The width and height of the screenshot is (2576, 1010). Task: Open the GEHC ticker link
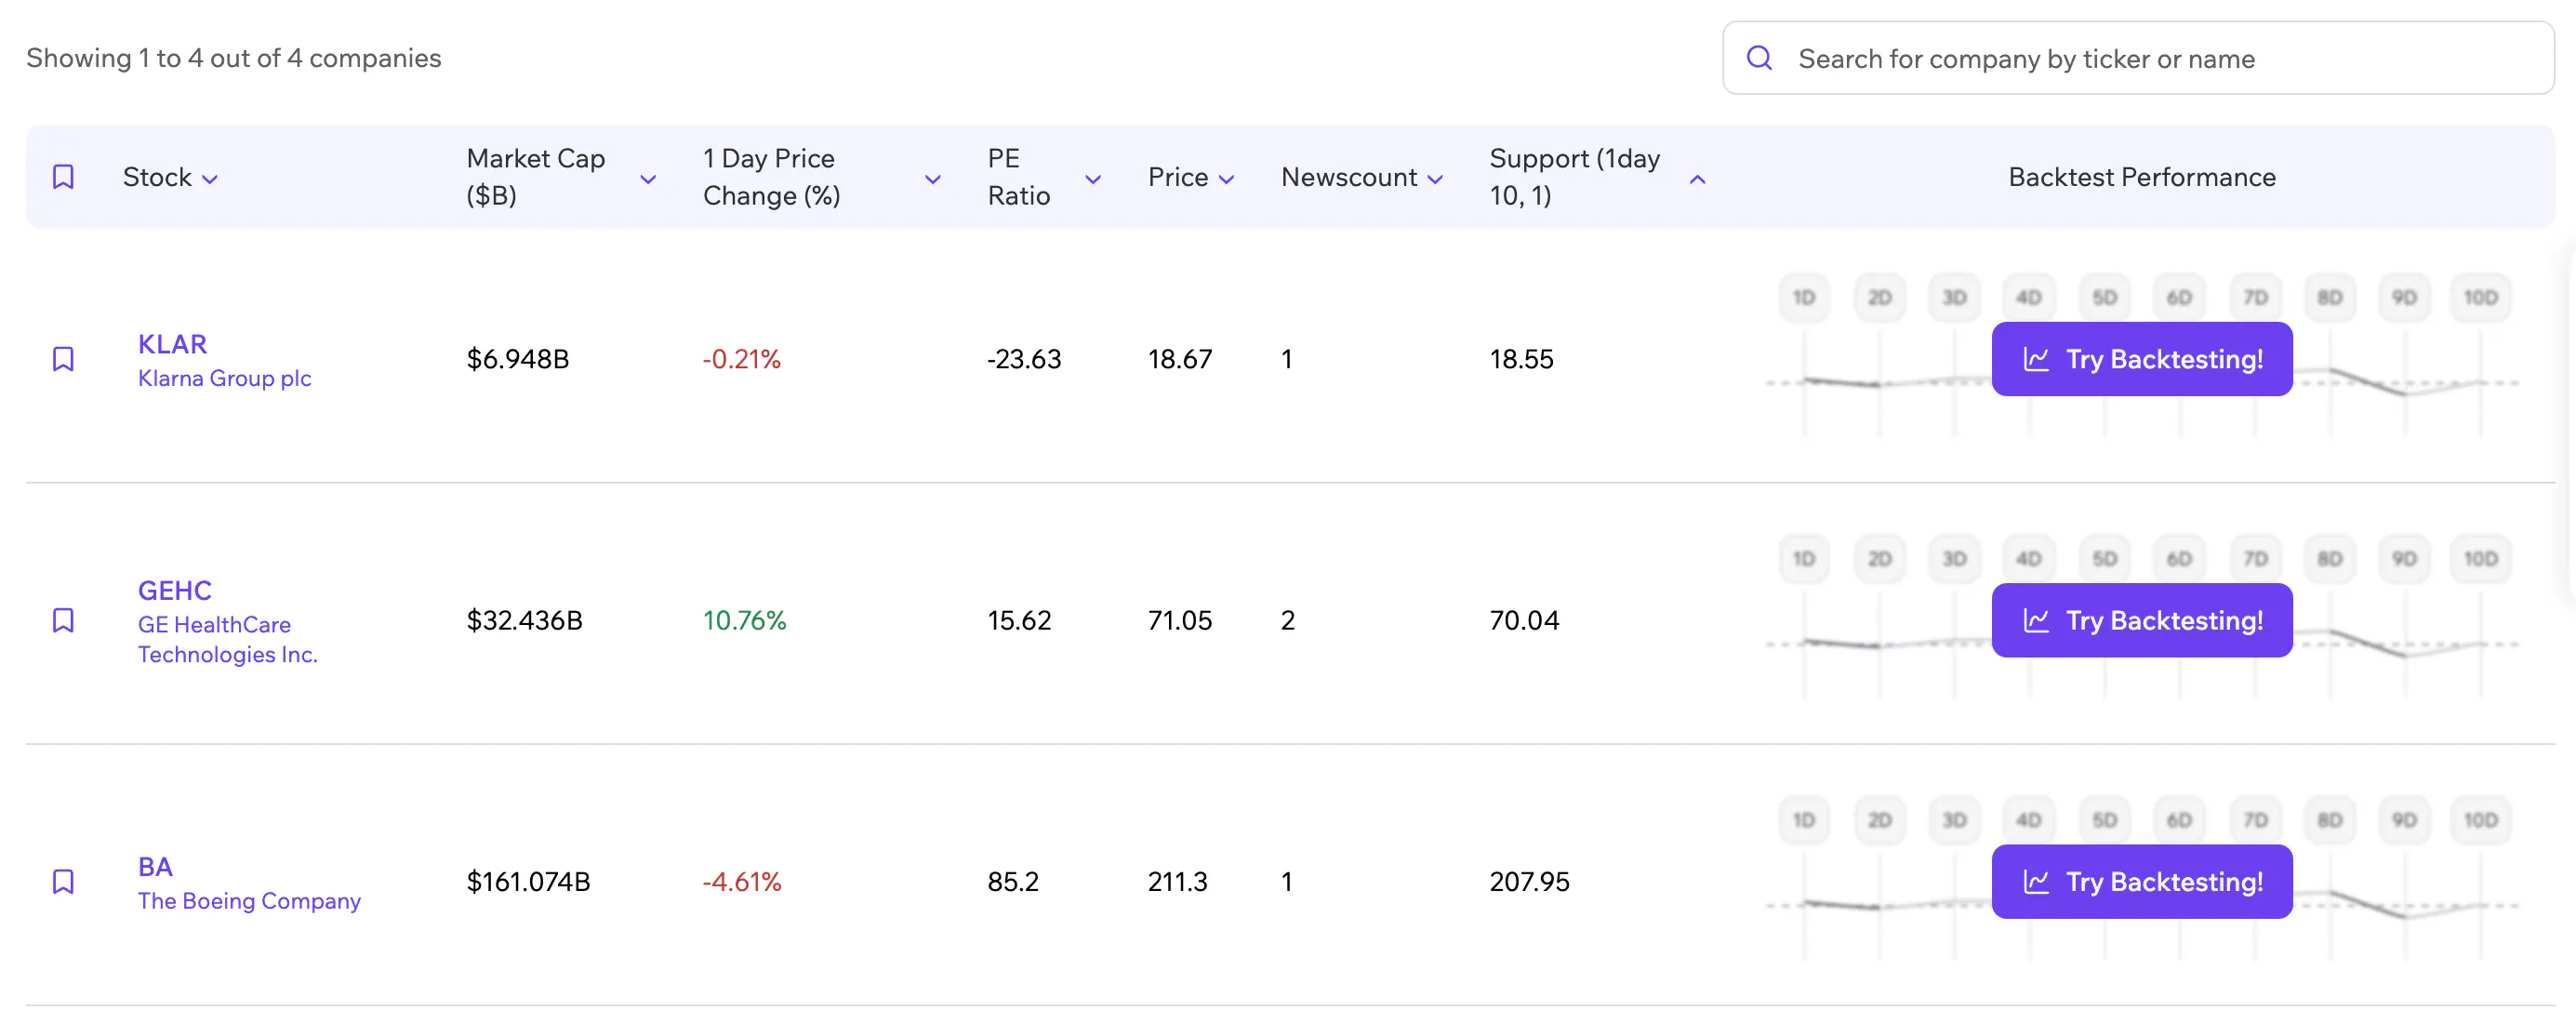click(175, 590)
